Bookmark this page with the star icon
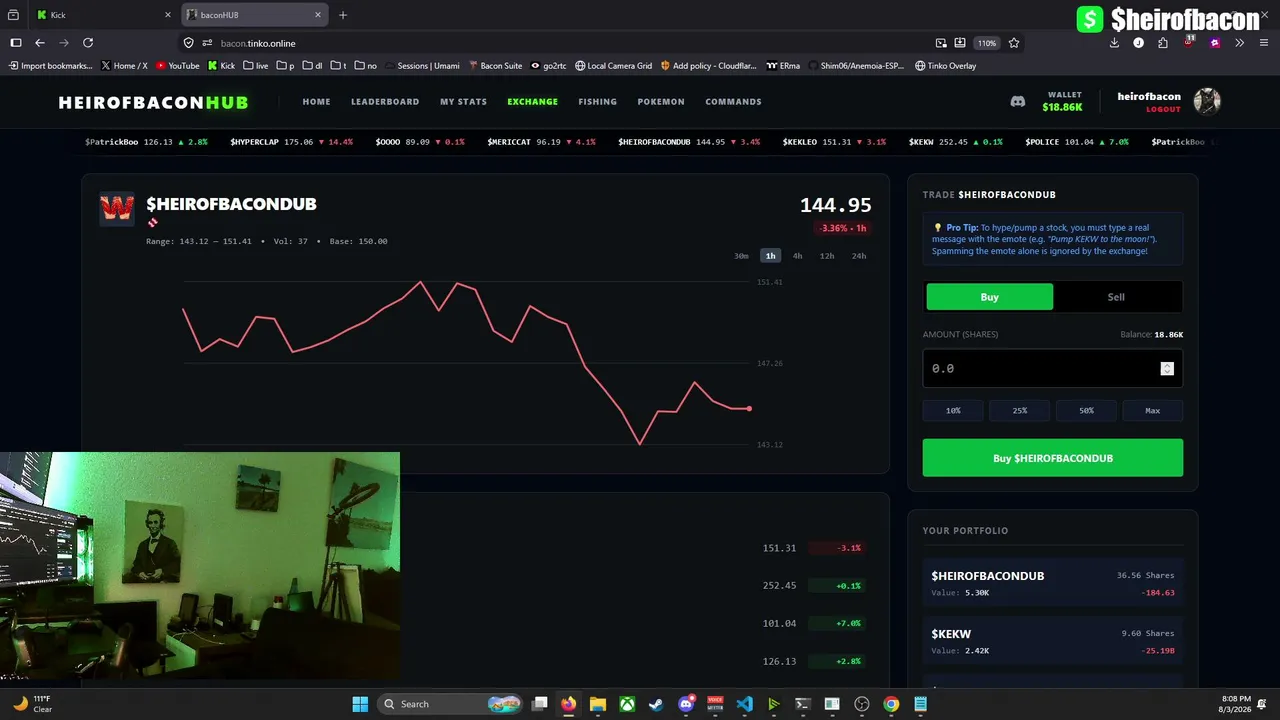This screenshot has width=1280, height=720. (x=1014, y=43)
